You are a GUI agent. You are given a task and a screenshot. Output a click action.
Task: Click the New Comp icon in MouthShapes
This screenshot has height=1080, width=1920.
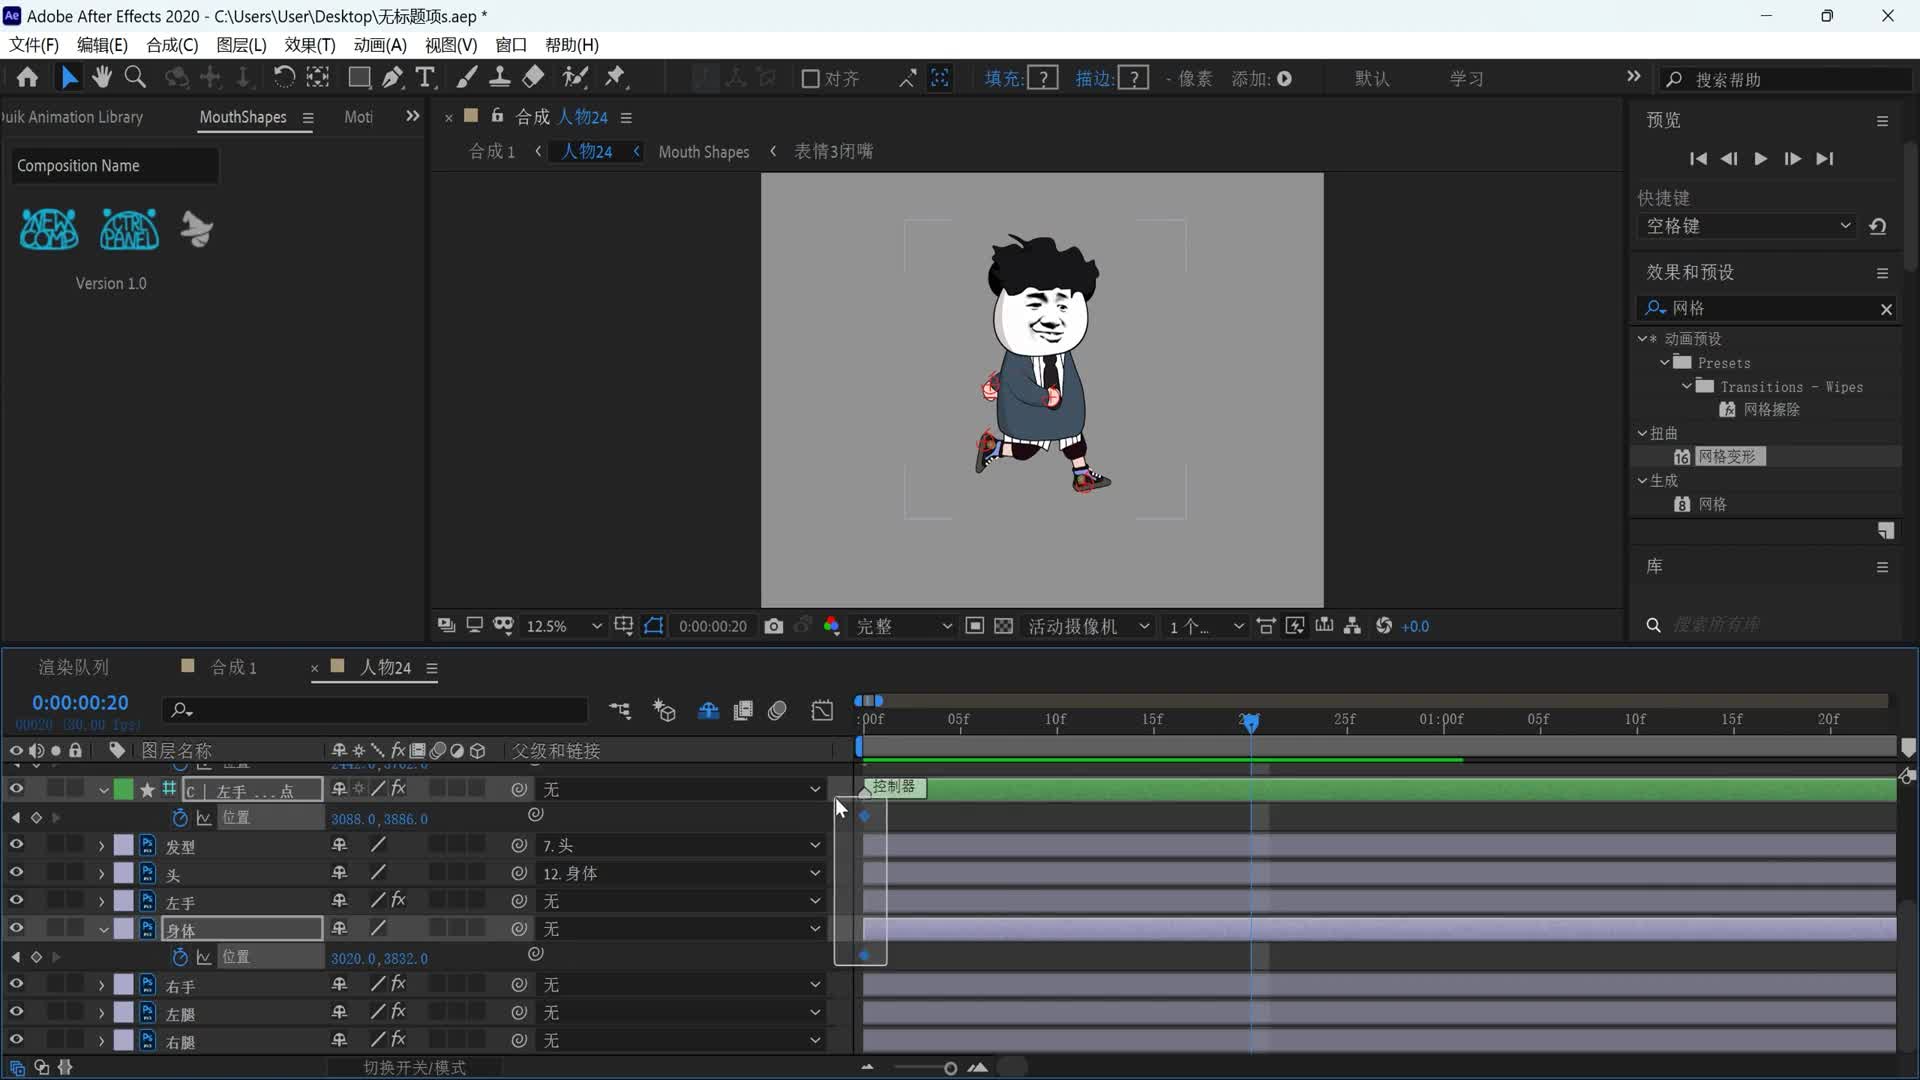tap(49, 229)
